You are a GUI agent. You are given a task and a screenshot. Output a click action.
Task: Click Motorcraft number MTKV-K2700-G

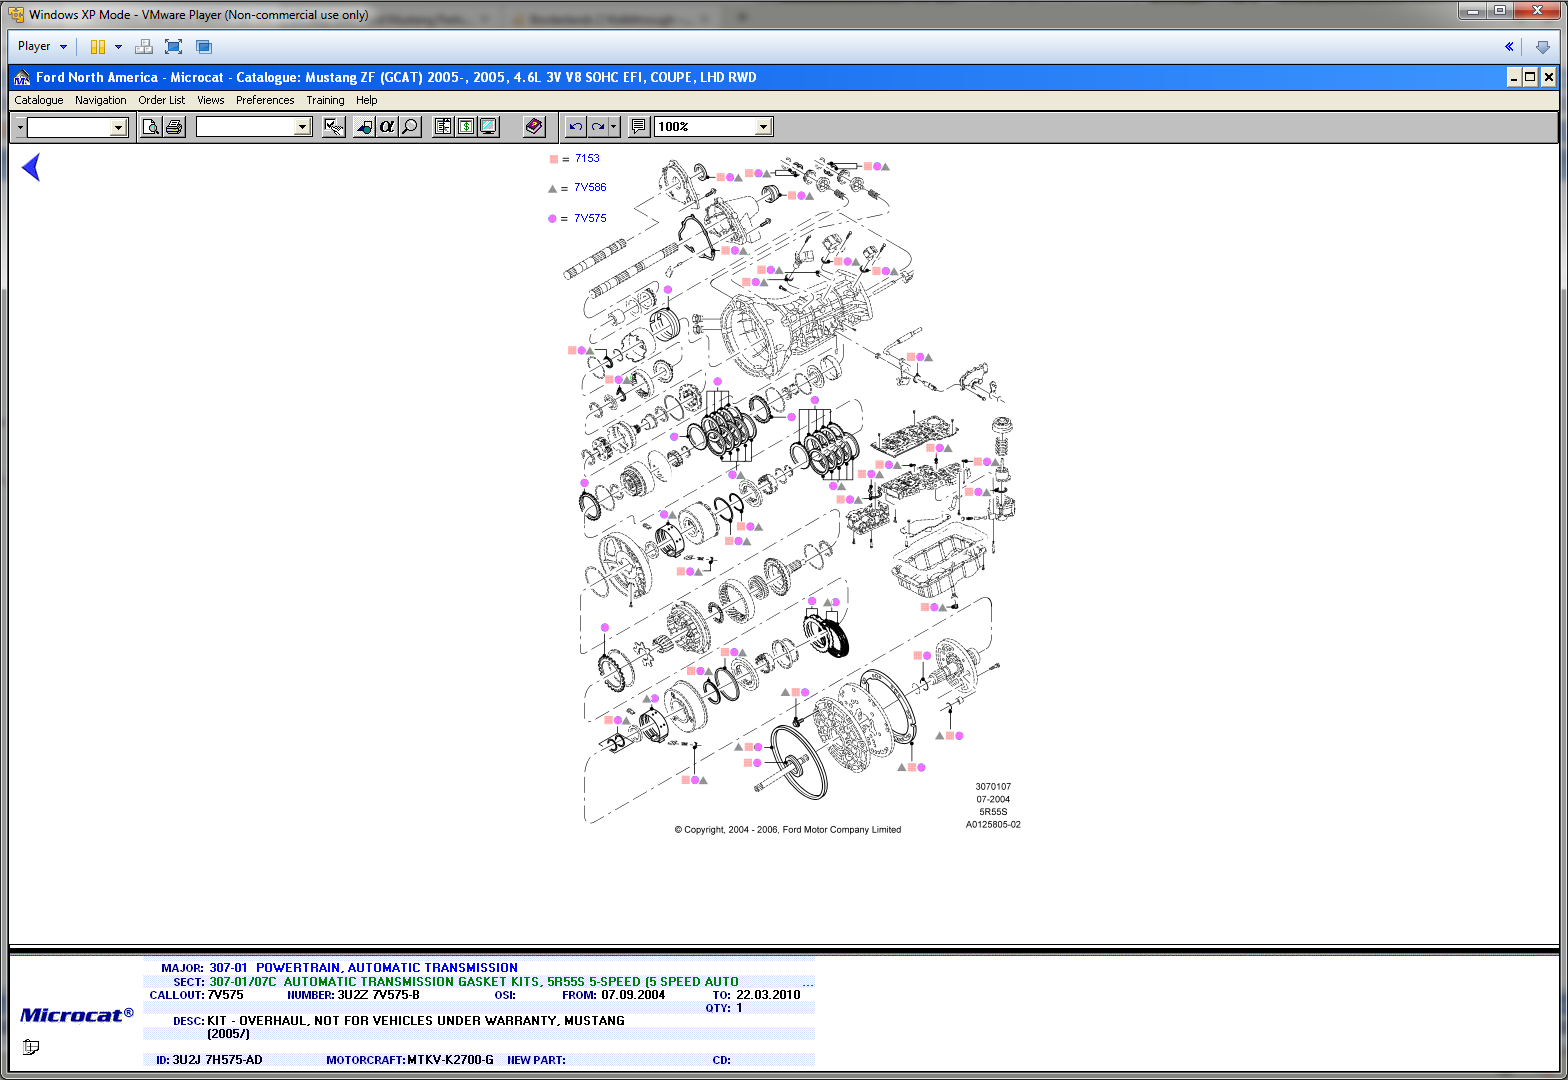pyautogui.click(x=450, y=1060)
